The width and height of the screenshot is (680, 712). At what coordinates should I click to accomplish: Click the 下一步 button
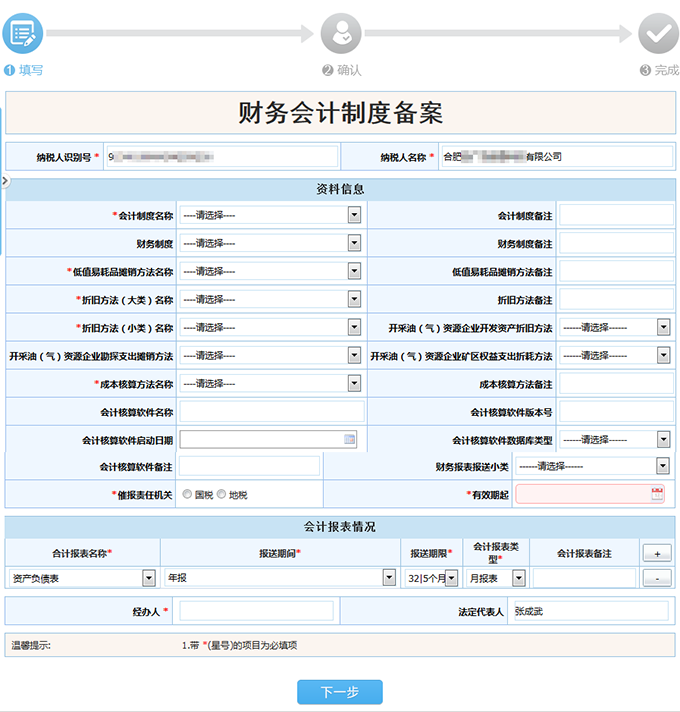click(x=339, y=692)
